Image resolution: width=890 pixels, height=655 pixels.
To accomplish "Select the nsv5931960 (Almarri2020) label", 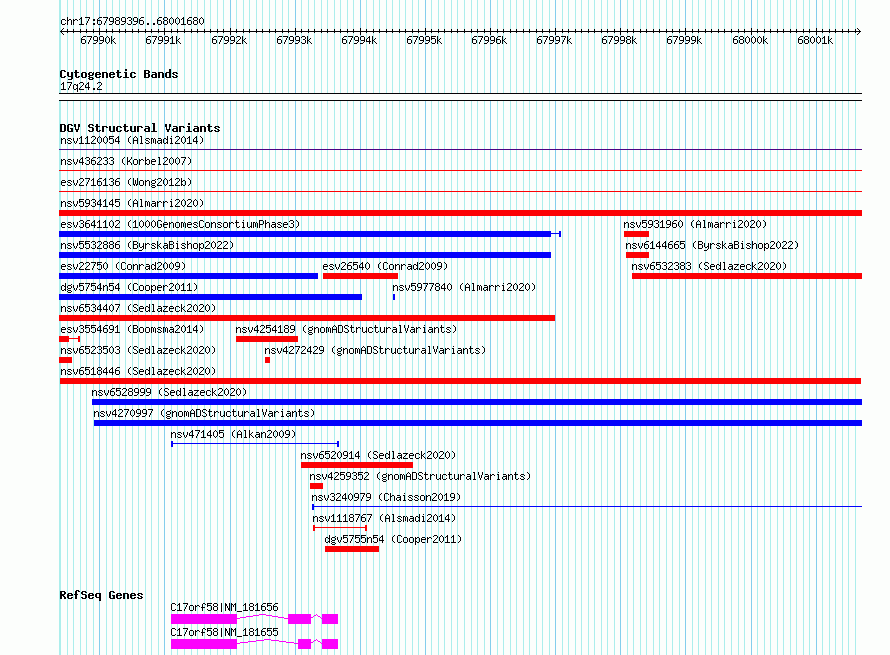I will 695,224.
